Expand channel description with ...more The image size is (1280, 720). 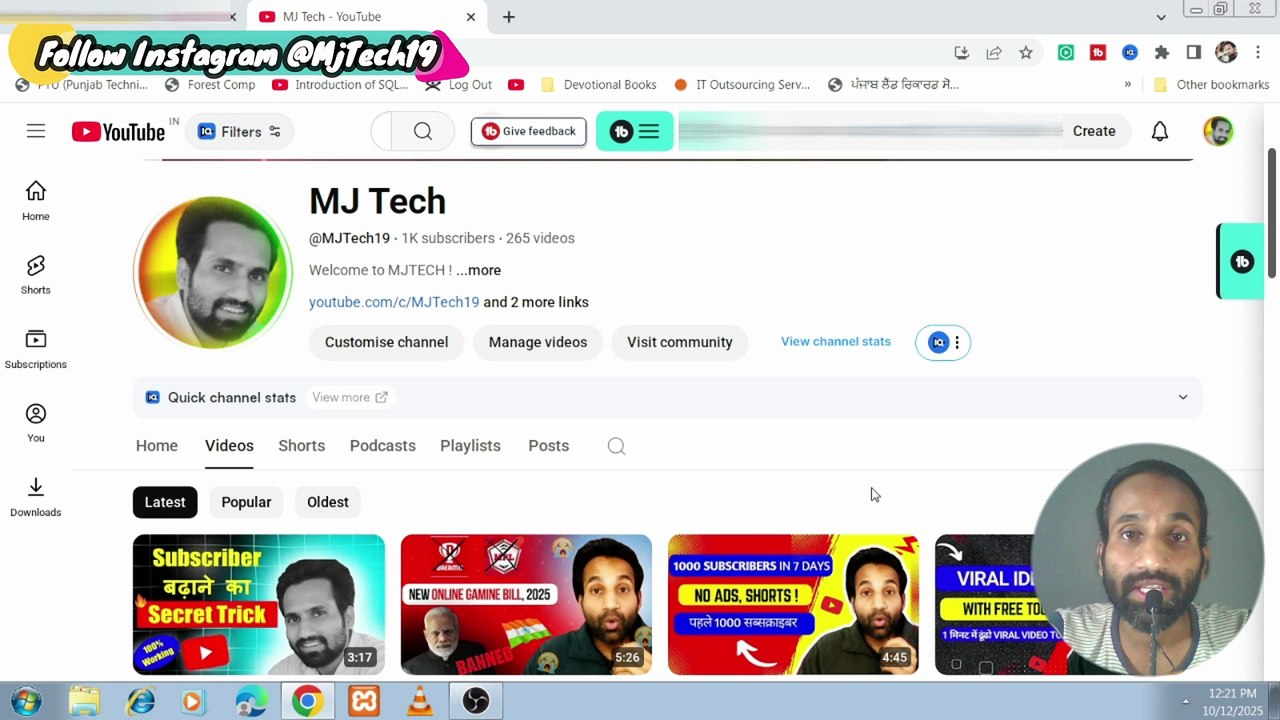[x=479, y=270]
